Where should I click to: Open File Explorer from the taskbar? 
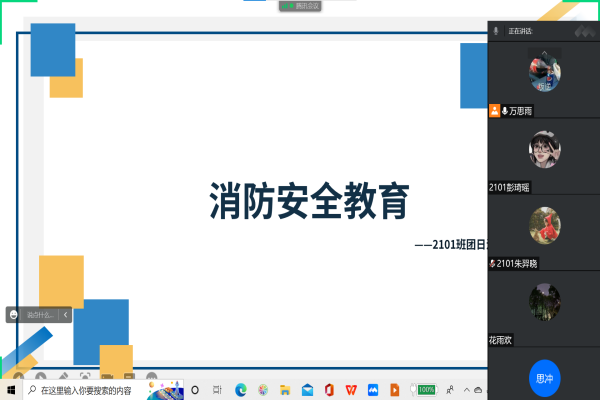point(285,389)
